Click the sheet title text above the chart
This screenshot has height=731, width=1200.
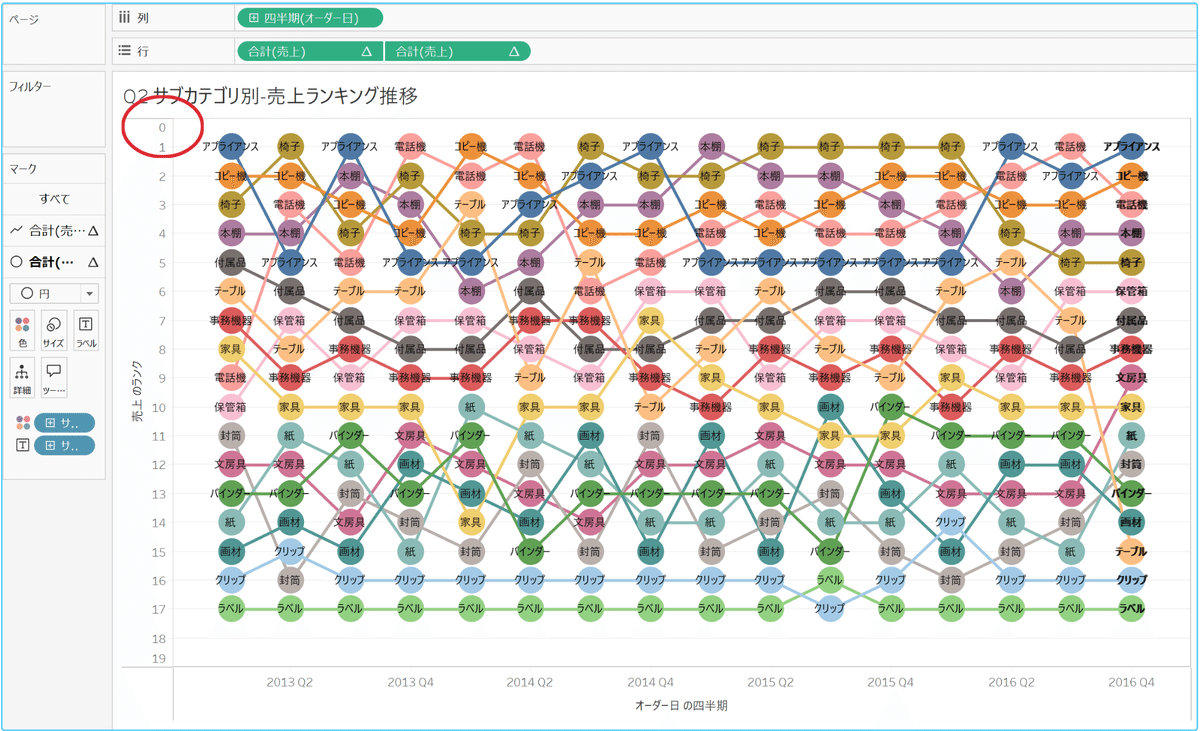pos(270,96)
